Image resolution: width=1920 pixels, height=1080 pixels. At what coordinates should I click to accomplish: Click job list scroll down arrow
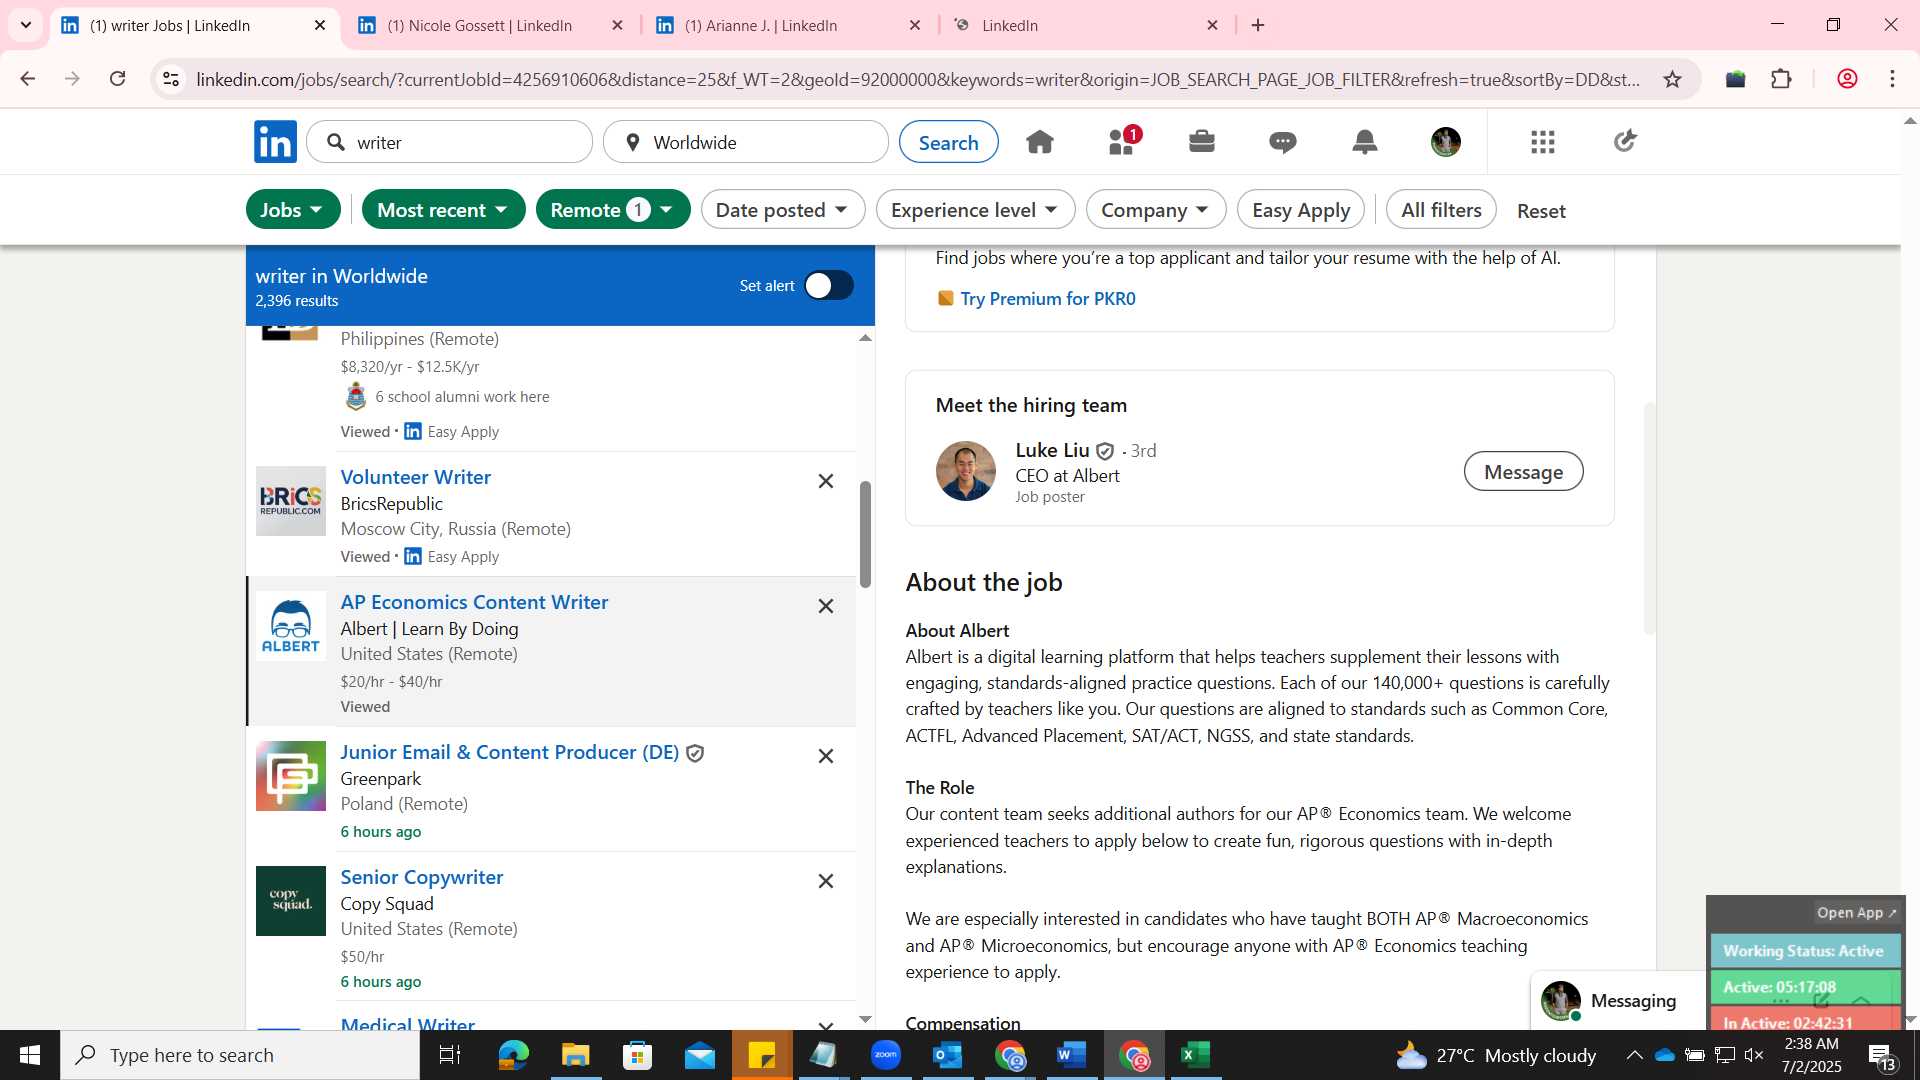(865, 1019)
